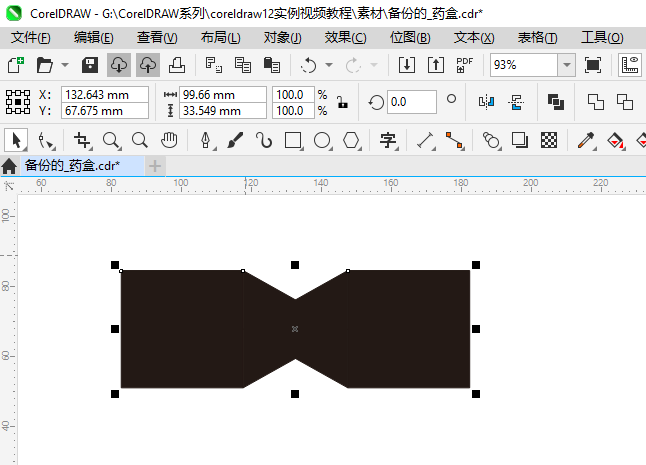Open the 编辑(E) menu
Viewport: 646px width, 465px height.
pyautogui.click(x=94, y=38)
